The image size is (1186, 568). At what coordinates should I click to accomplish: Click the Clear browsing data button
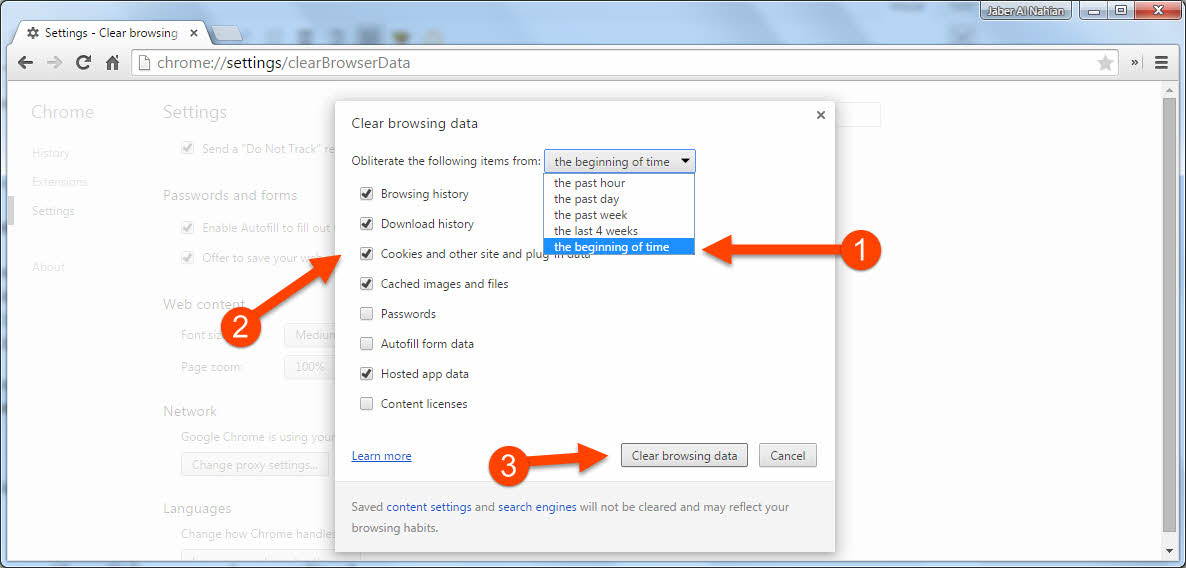click(x=685, y=455)
